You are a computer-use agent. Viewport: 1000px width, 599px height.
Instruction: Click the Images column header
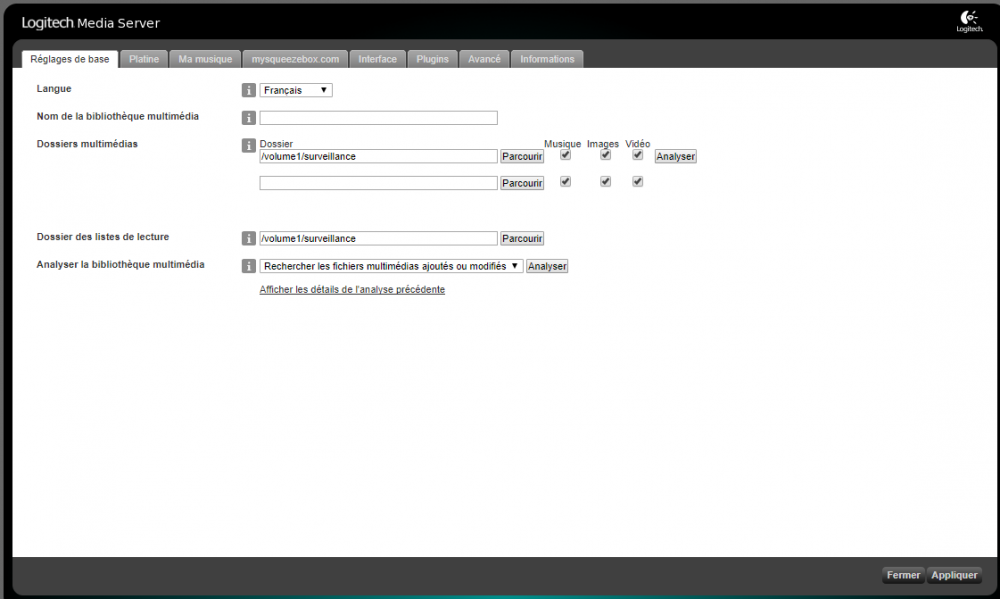603,144
